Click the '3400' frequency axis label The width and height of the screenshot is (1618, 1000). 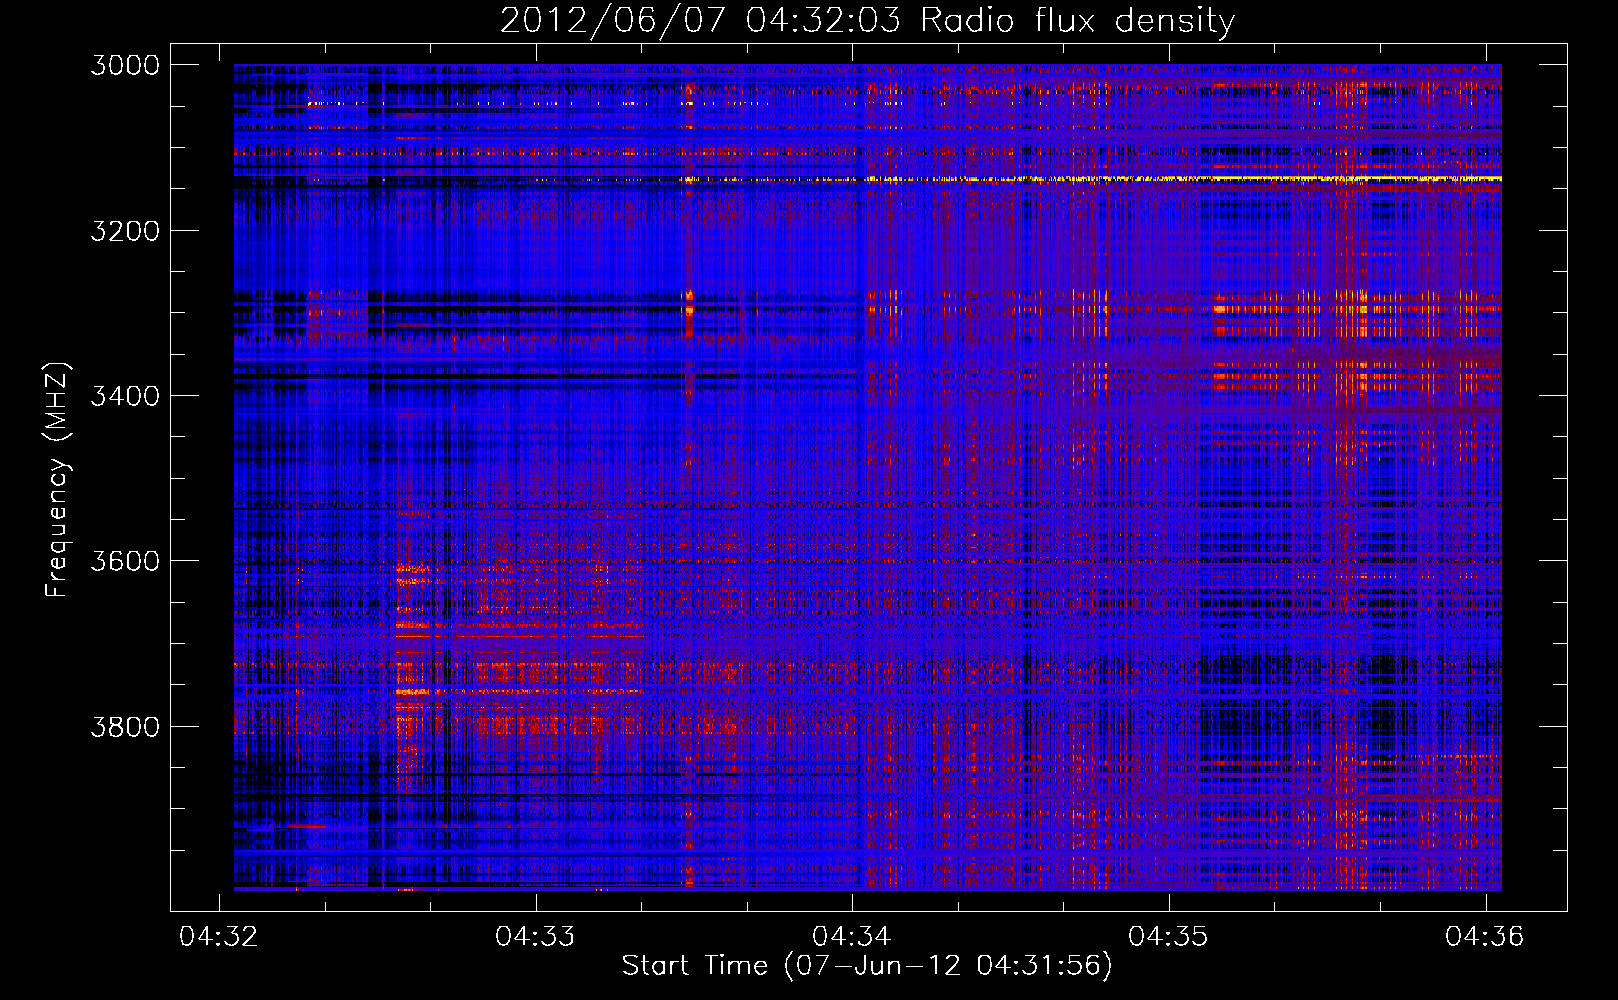(x=125, y=396)
